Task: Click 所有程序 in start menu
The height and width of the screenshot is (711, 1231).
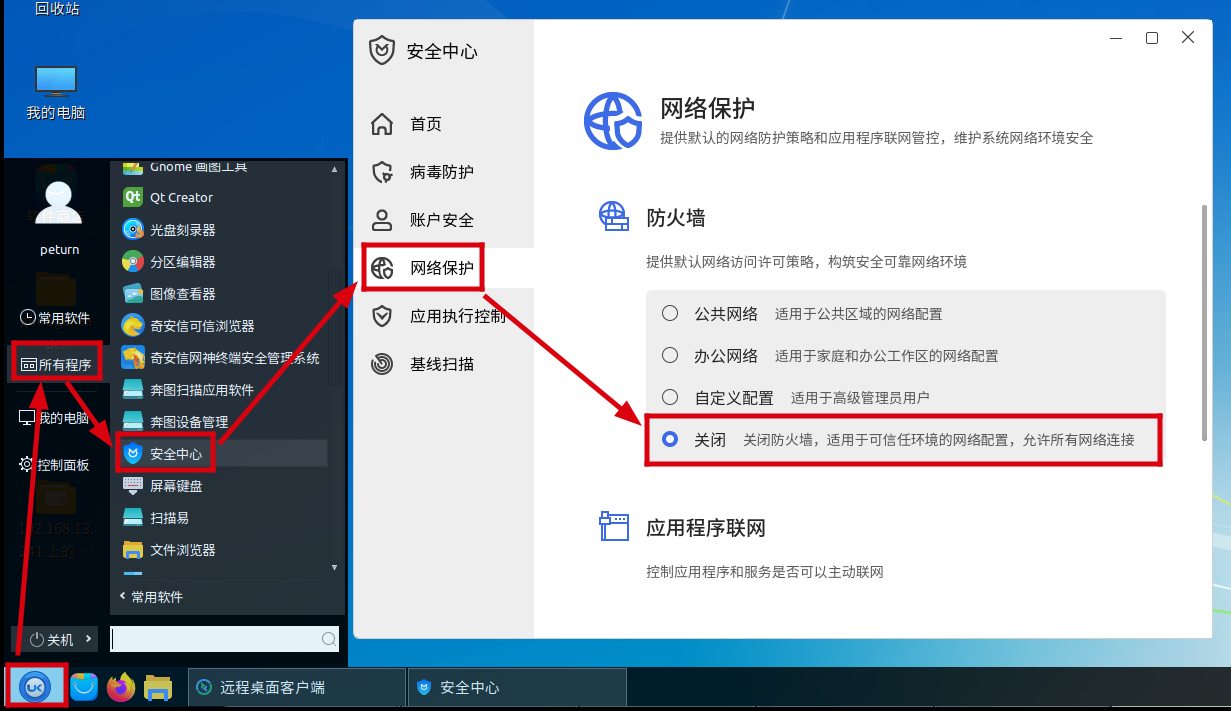Action: tap(57, 365)
